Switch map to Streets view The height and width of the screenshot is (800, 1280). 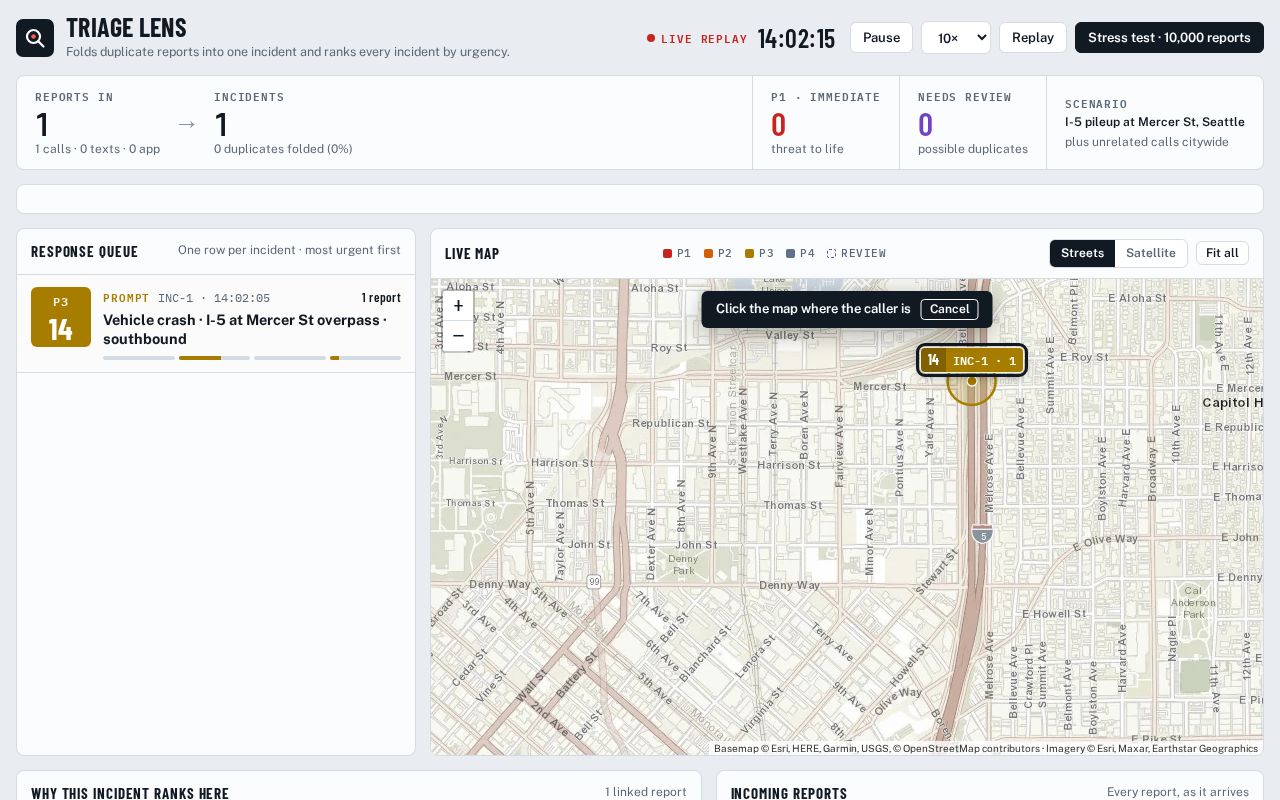(x=1082, y=253)
